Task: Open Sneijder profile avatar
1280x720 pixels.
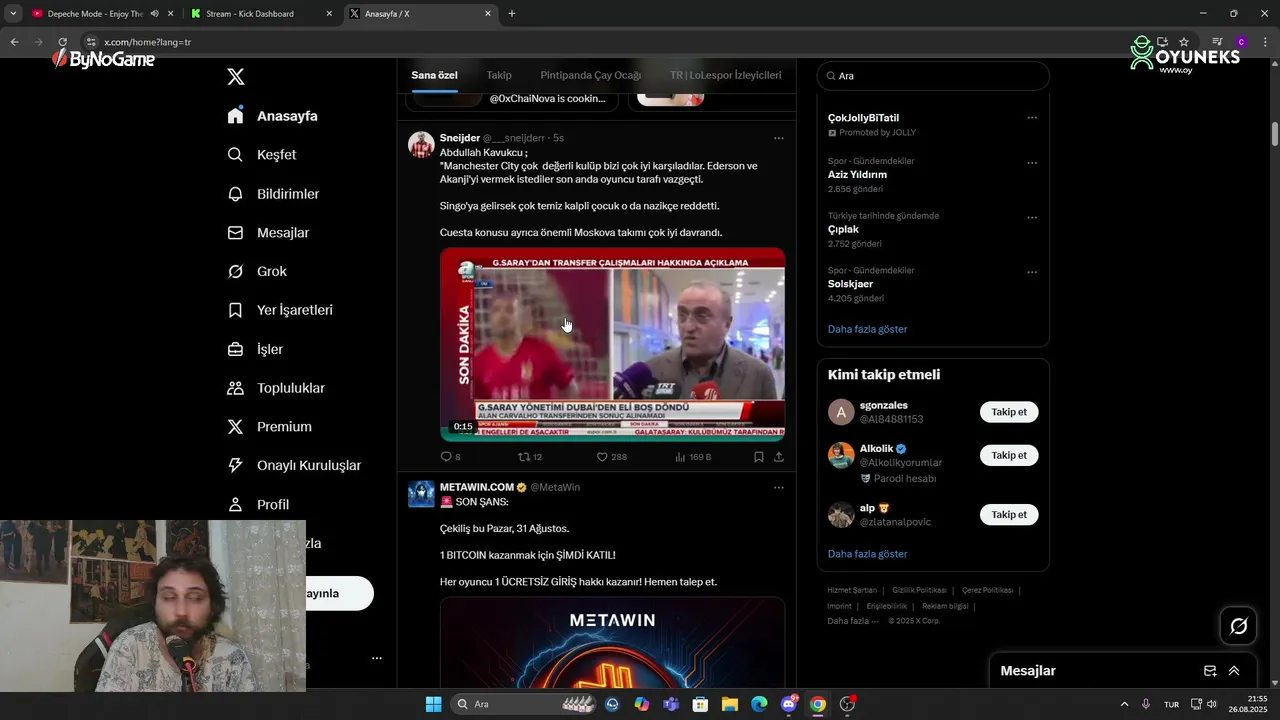Action: pyautogui.click(x=421, y=144)
